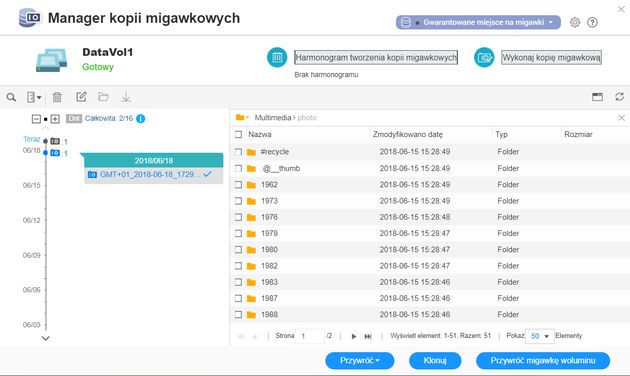The height and width of the screenshot is (376, 630).
Task: Click the Strona page number field
Action: click(x=309, y=336)
